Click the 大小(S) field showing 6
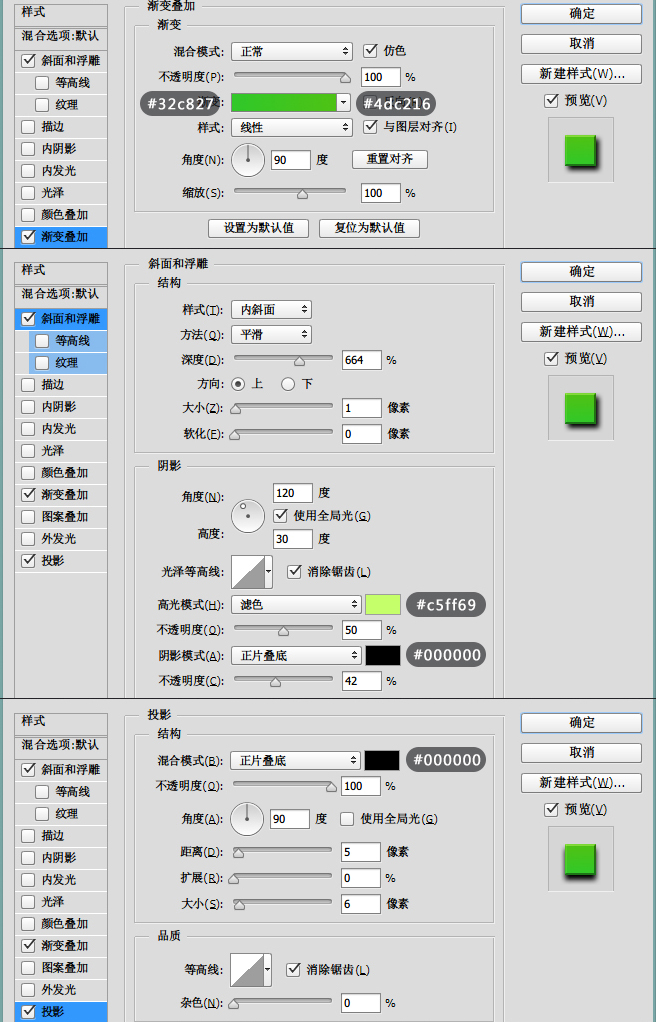656x1022 pixels. [361, 904]
